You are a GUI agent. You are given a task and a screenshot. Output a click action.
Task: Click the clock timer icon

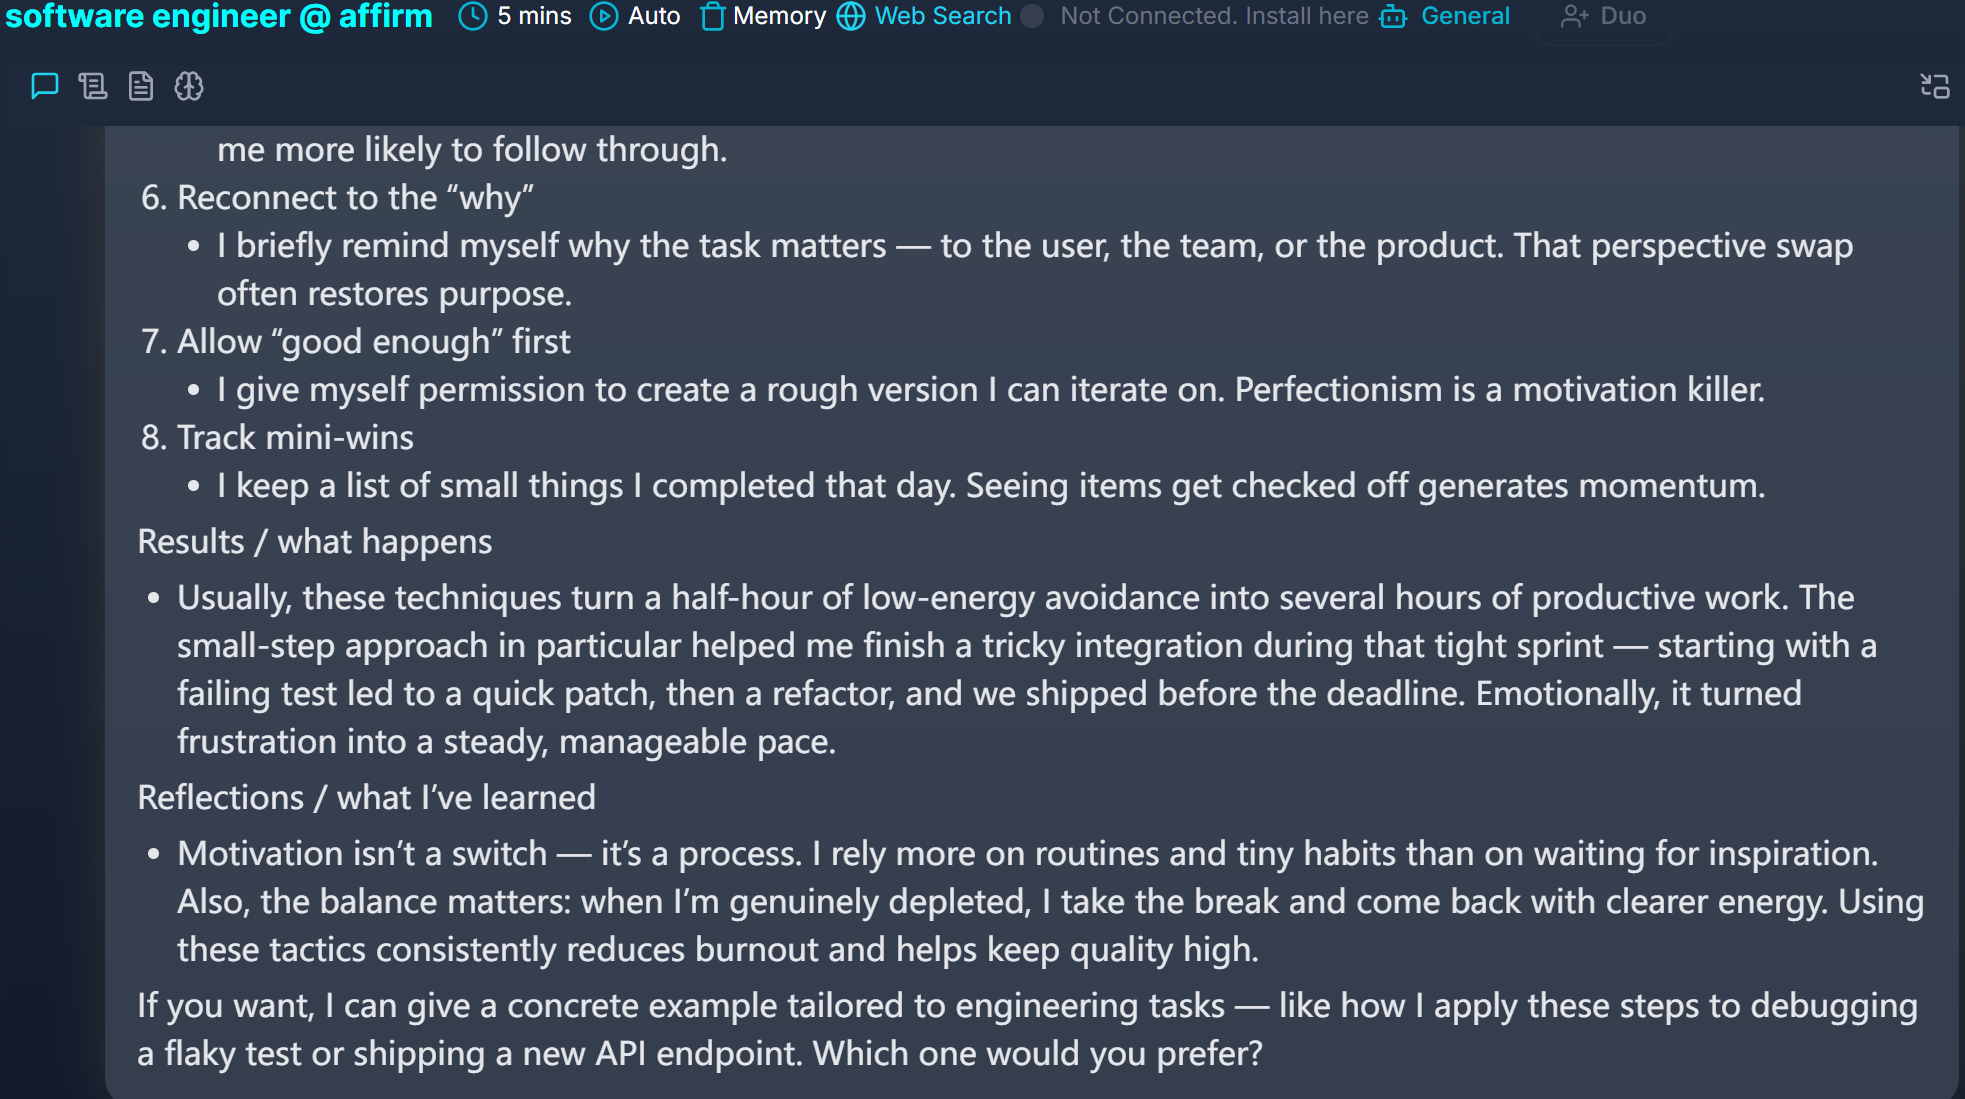coord(473,16)
